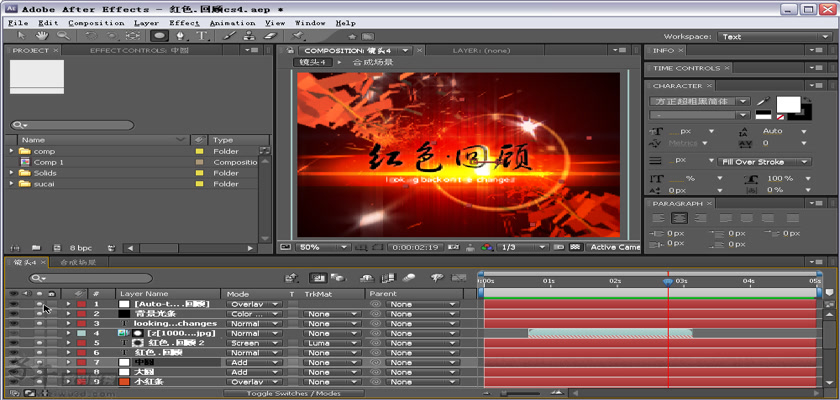Image resolution: width=840 pixels, height=400 pixels.
Task: Toggle the lock on Composition viewer tab
Action: [x=289, y=50]
